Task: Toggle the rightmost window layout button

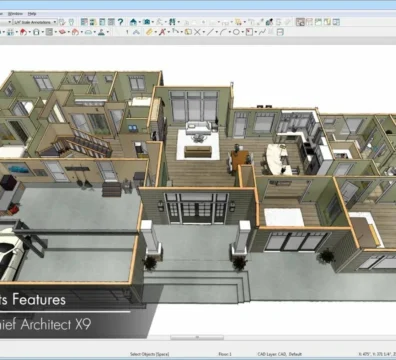Action: pos(336,22)
